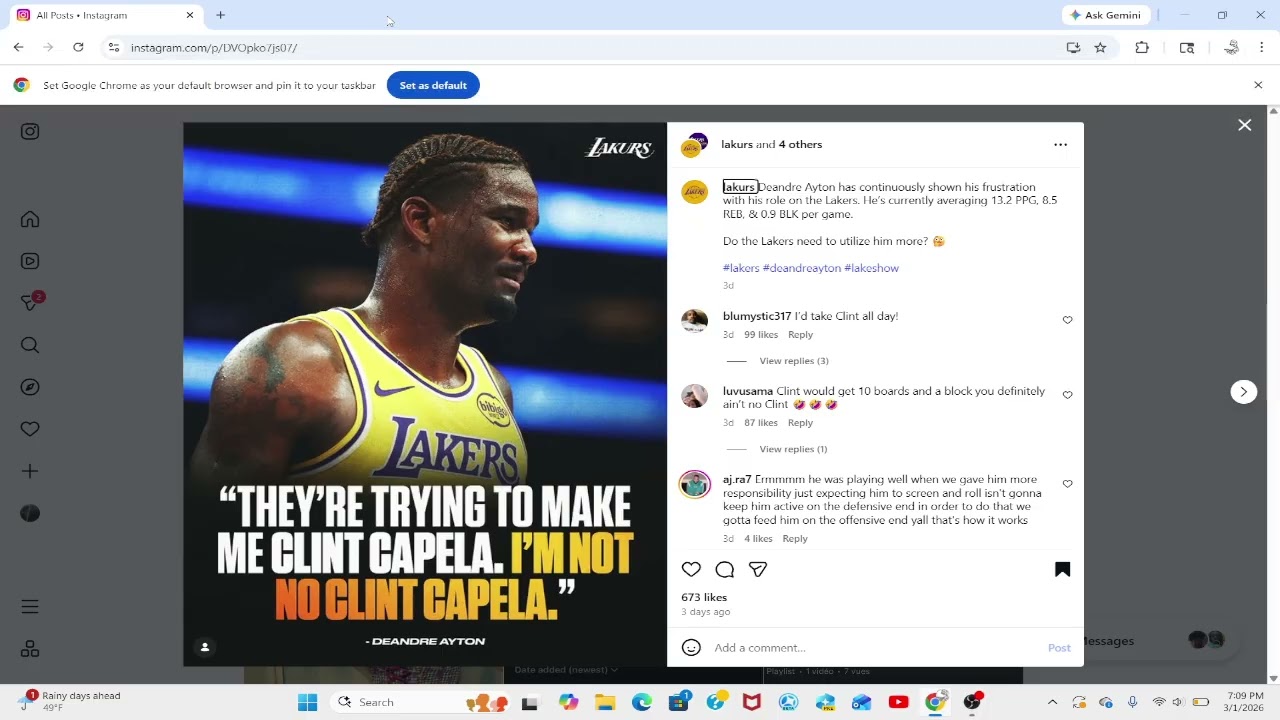Screen dimensions: 1280x720
Task: Open the post options three-dot menu
Action: pos(1060,145)
